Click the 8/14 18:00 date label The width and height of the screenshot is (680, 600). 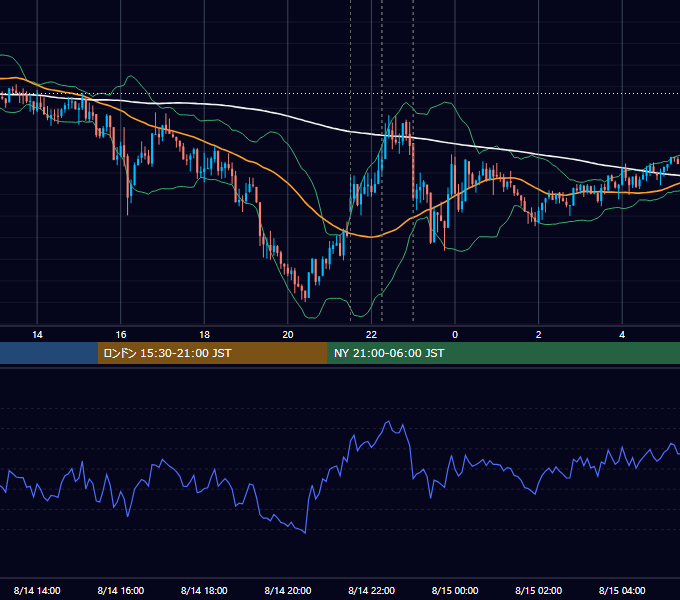click(x=204, y=590)
